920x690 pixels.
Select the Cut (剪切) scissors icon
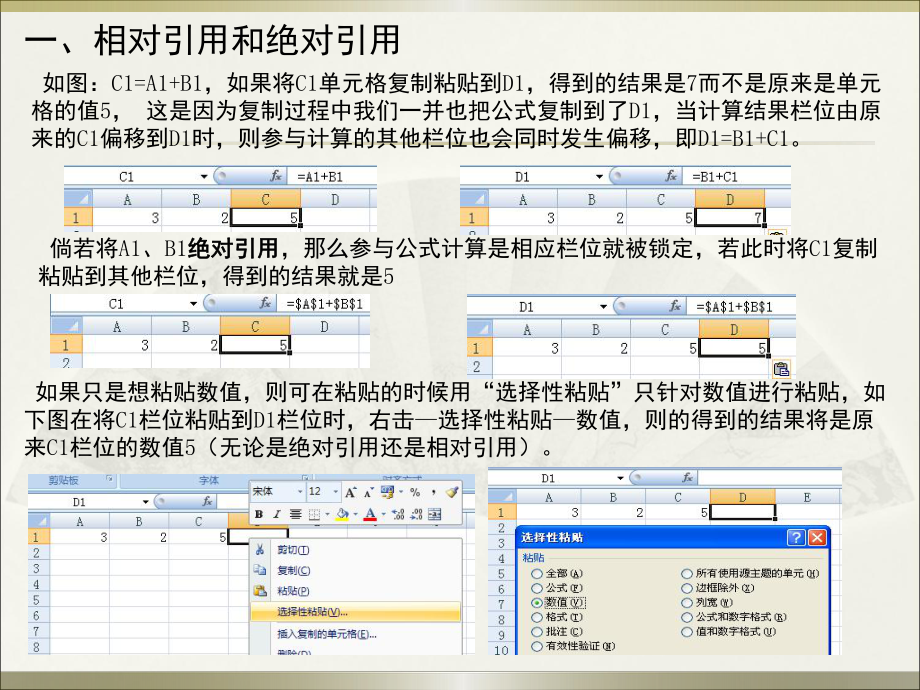[x=259, y=549]
